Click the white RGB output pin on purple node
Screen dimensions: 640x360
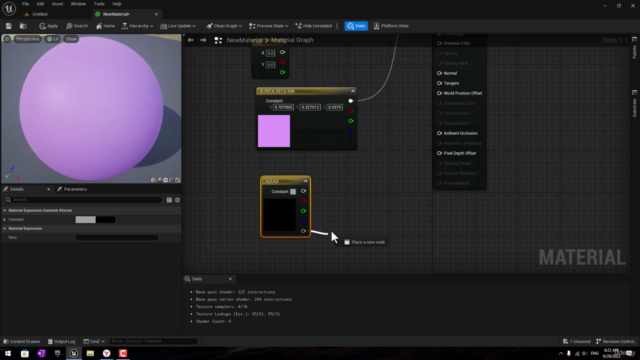point(351,101)
